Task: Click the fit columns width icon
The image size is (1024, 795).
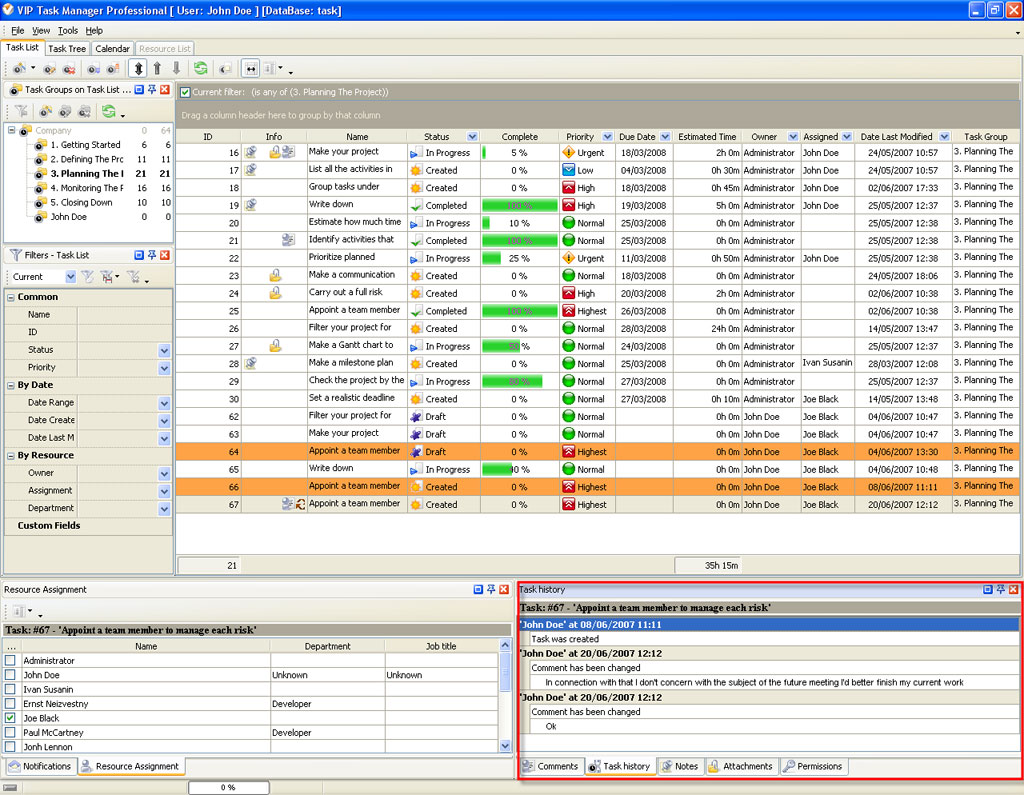Action: click(x=250, y=69)
